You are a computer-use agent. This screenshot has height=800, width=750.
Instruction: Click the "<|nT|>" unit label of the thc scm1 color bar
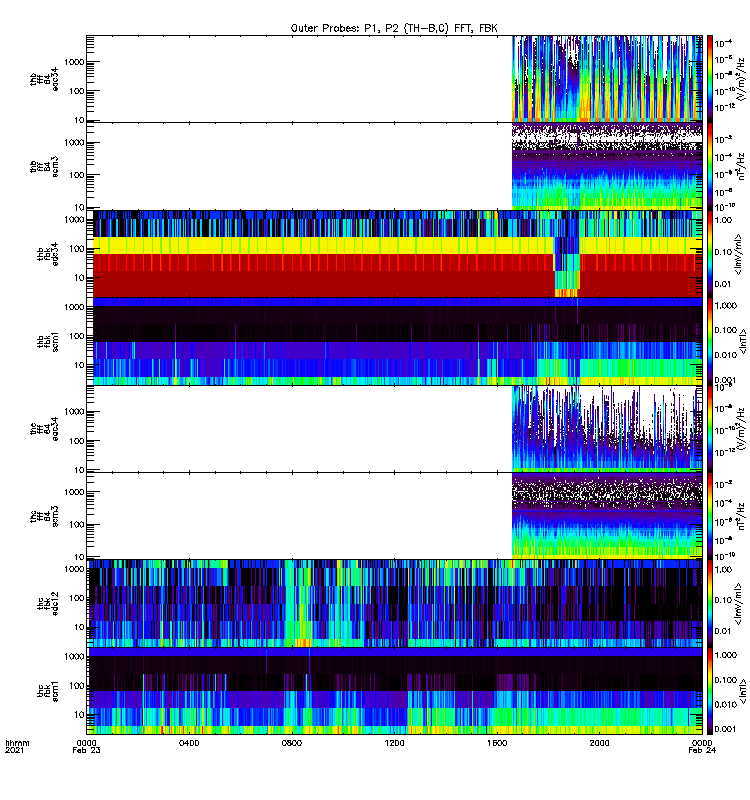click(x=742, y=691)
